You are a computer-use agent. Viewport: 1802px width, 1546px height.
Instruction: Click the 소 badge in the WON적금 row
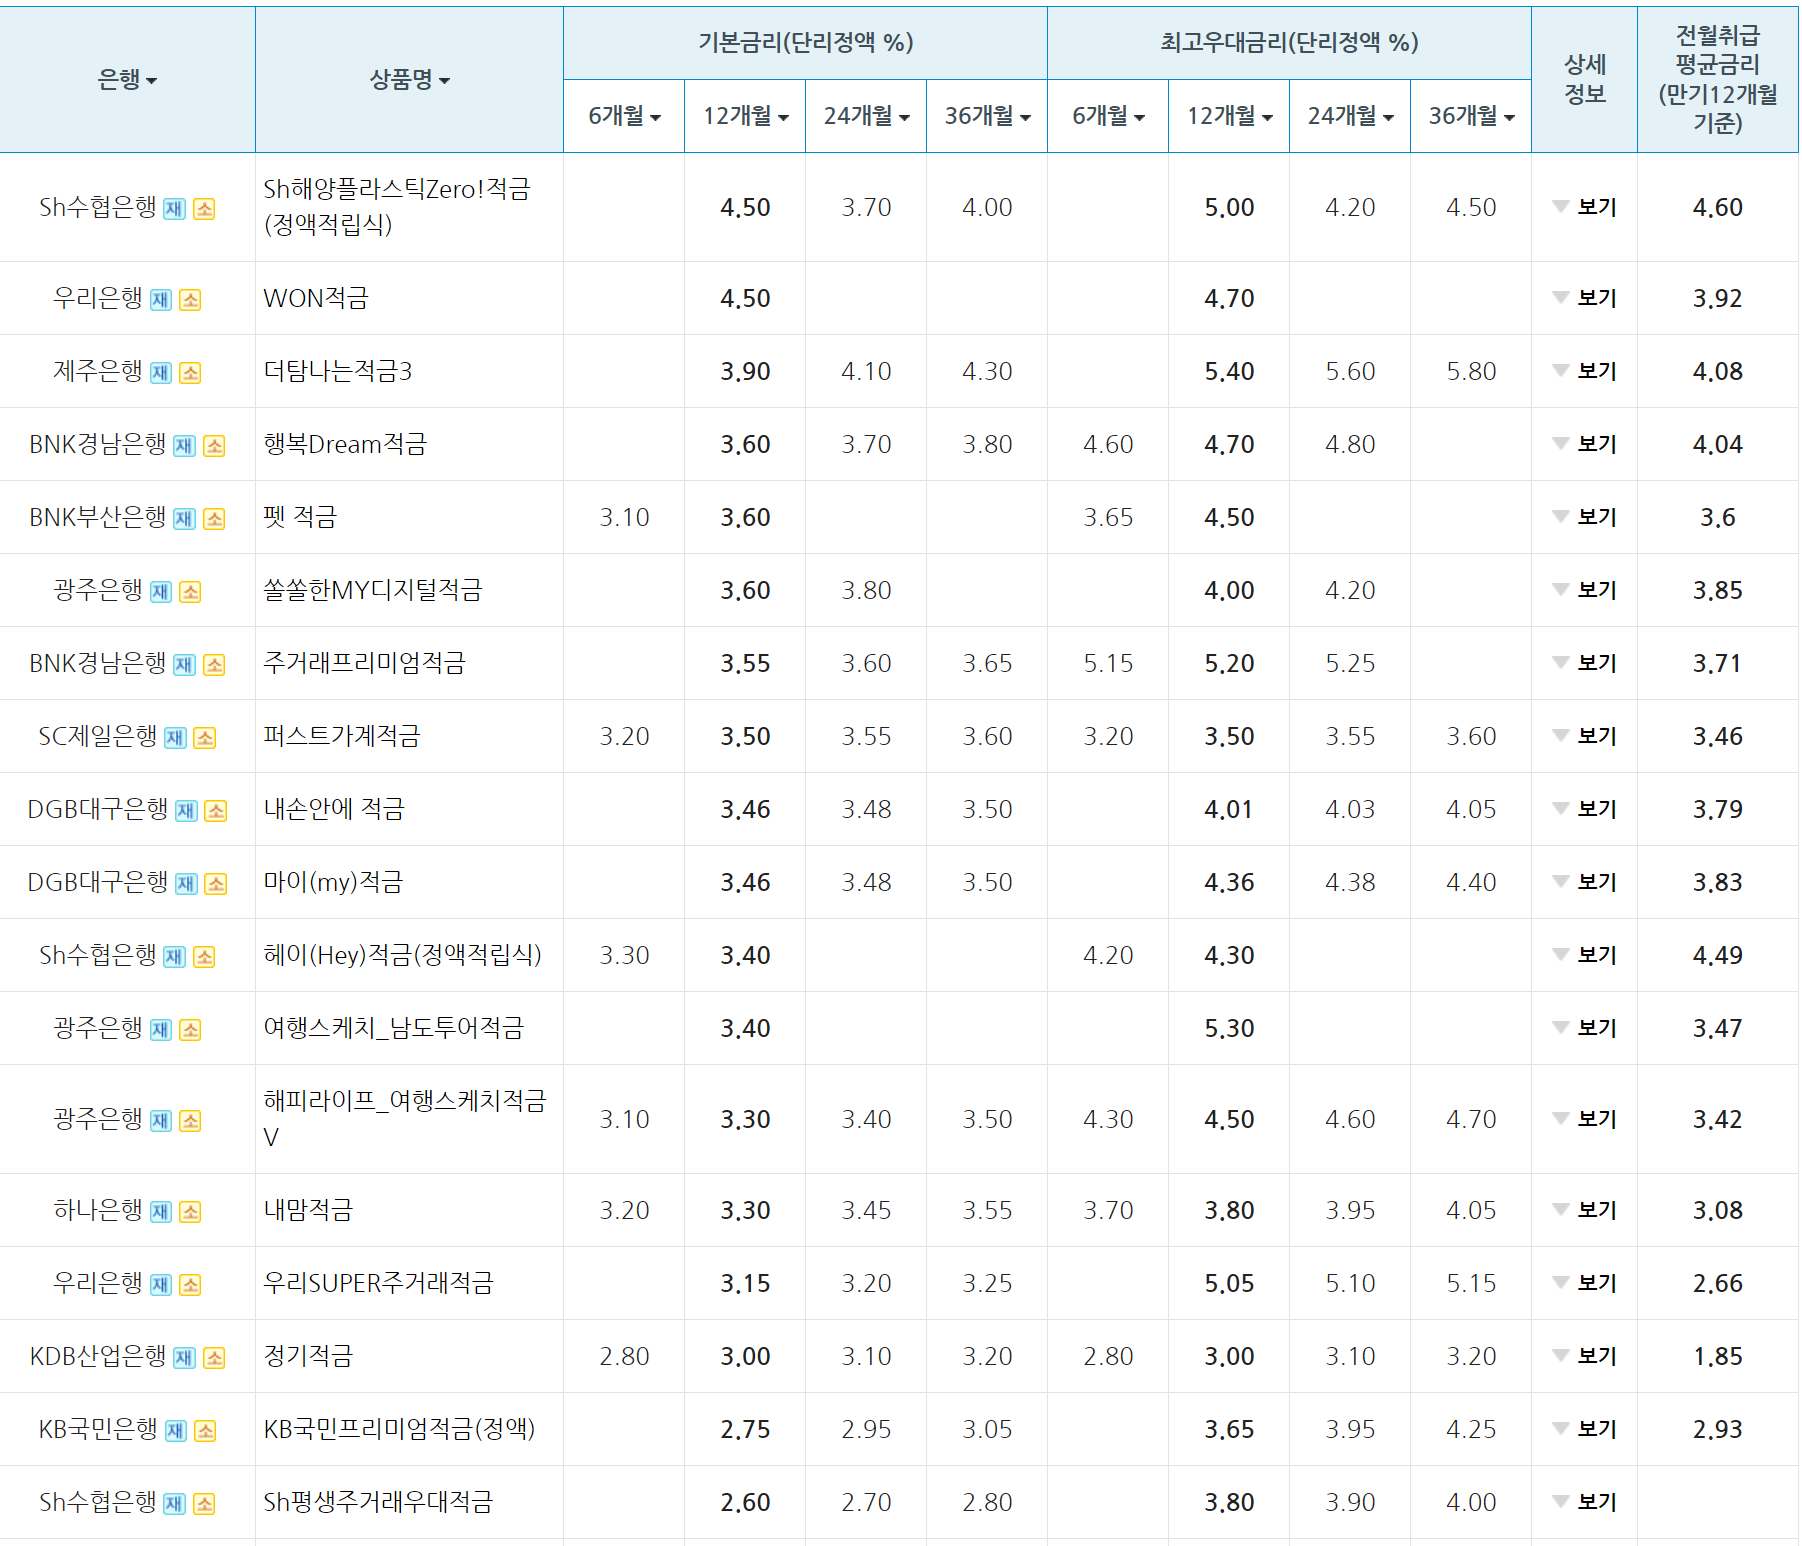[x=190, y=300]
